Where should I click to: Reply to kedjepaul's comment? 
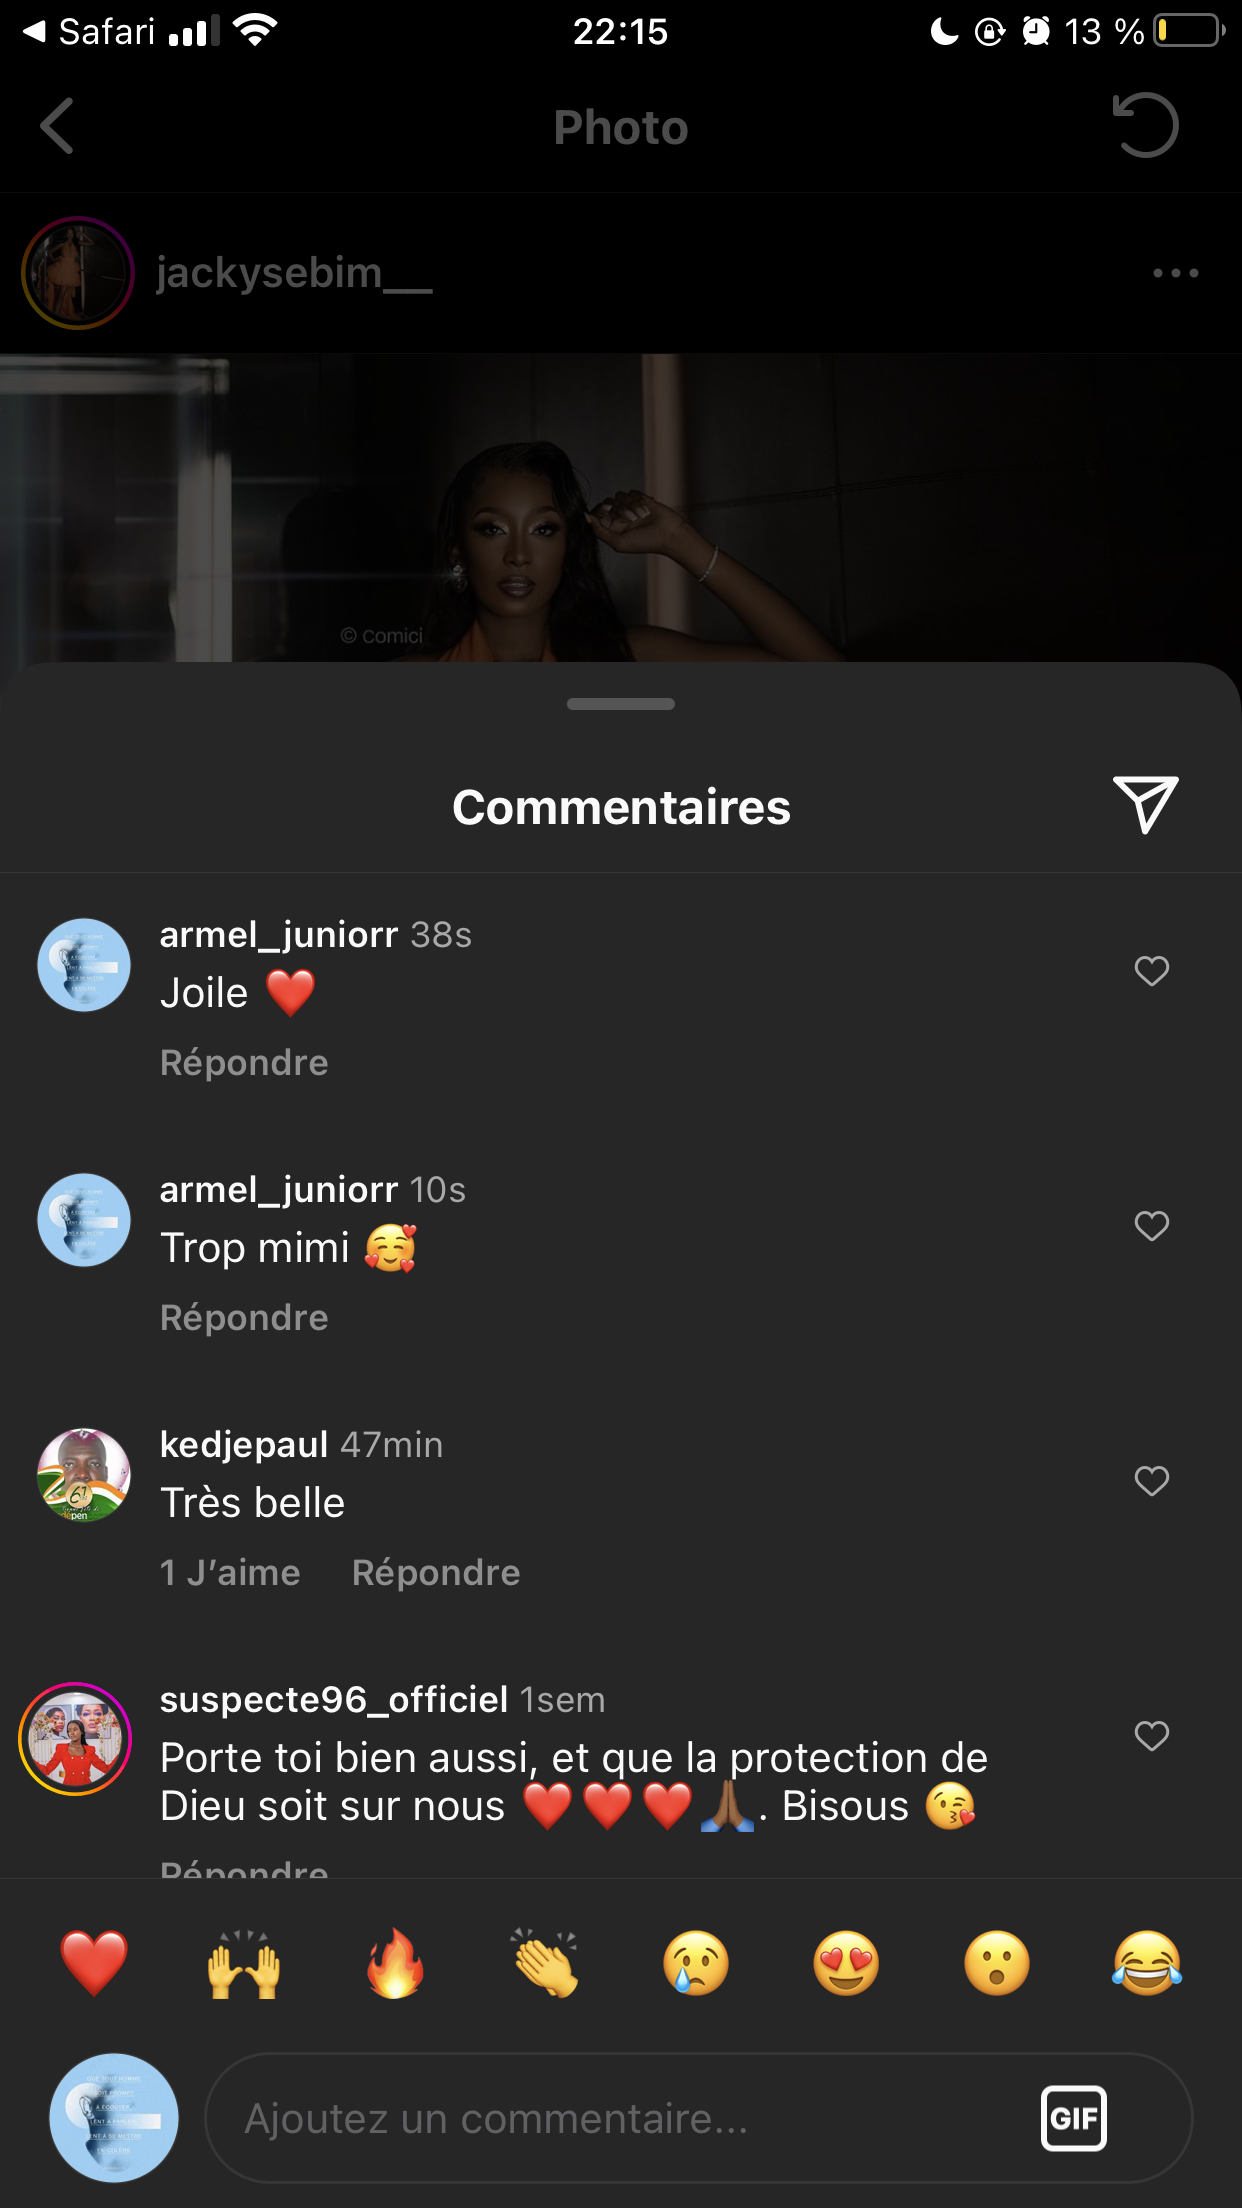[436, 1573]
